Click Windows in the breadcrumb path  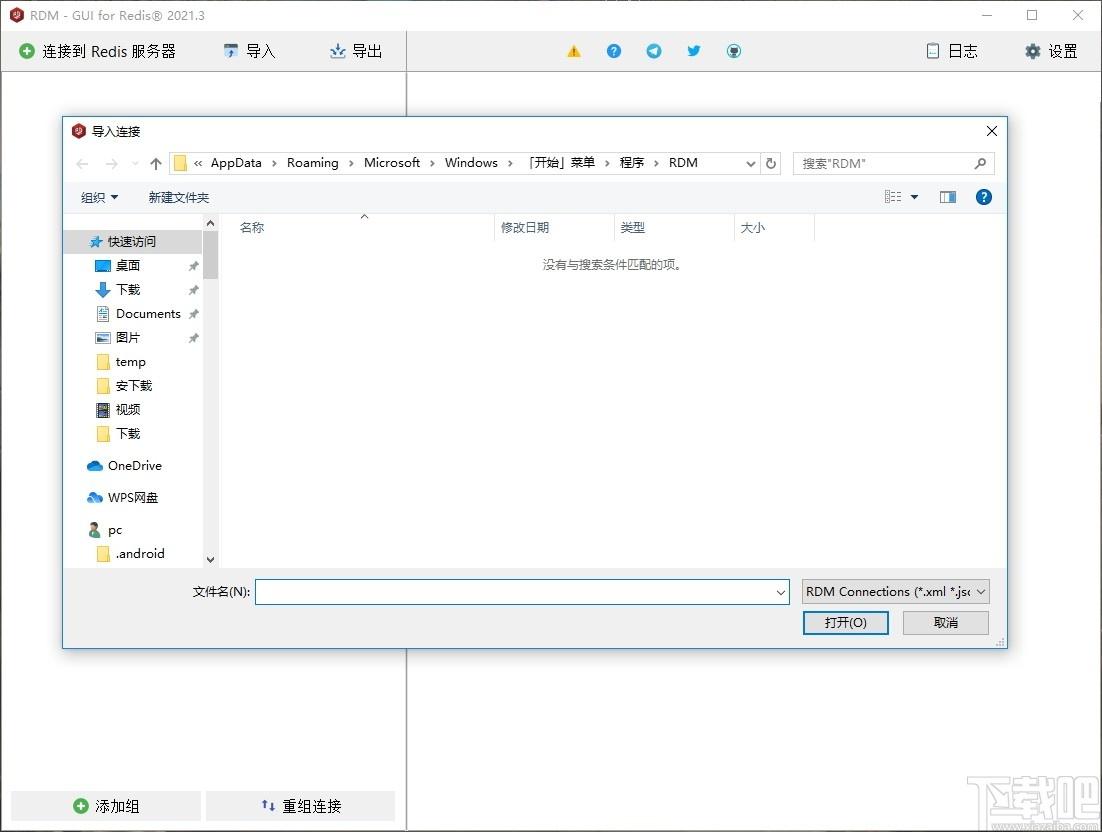click(471, 163)
